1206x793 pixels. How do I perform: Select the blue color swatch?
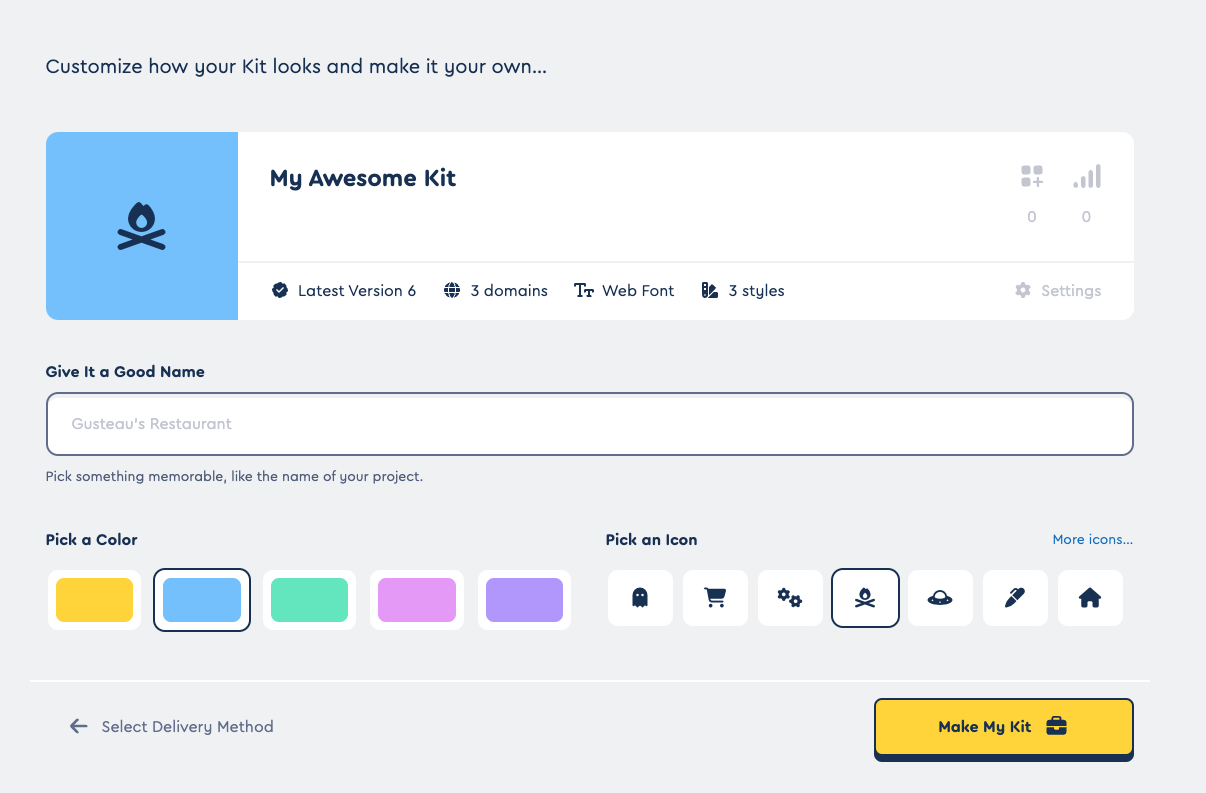pyautogui.click(x=202, y=600)
